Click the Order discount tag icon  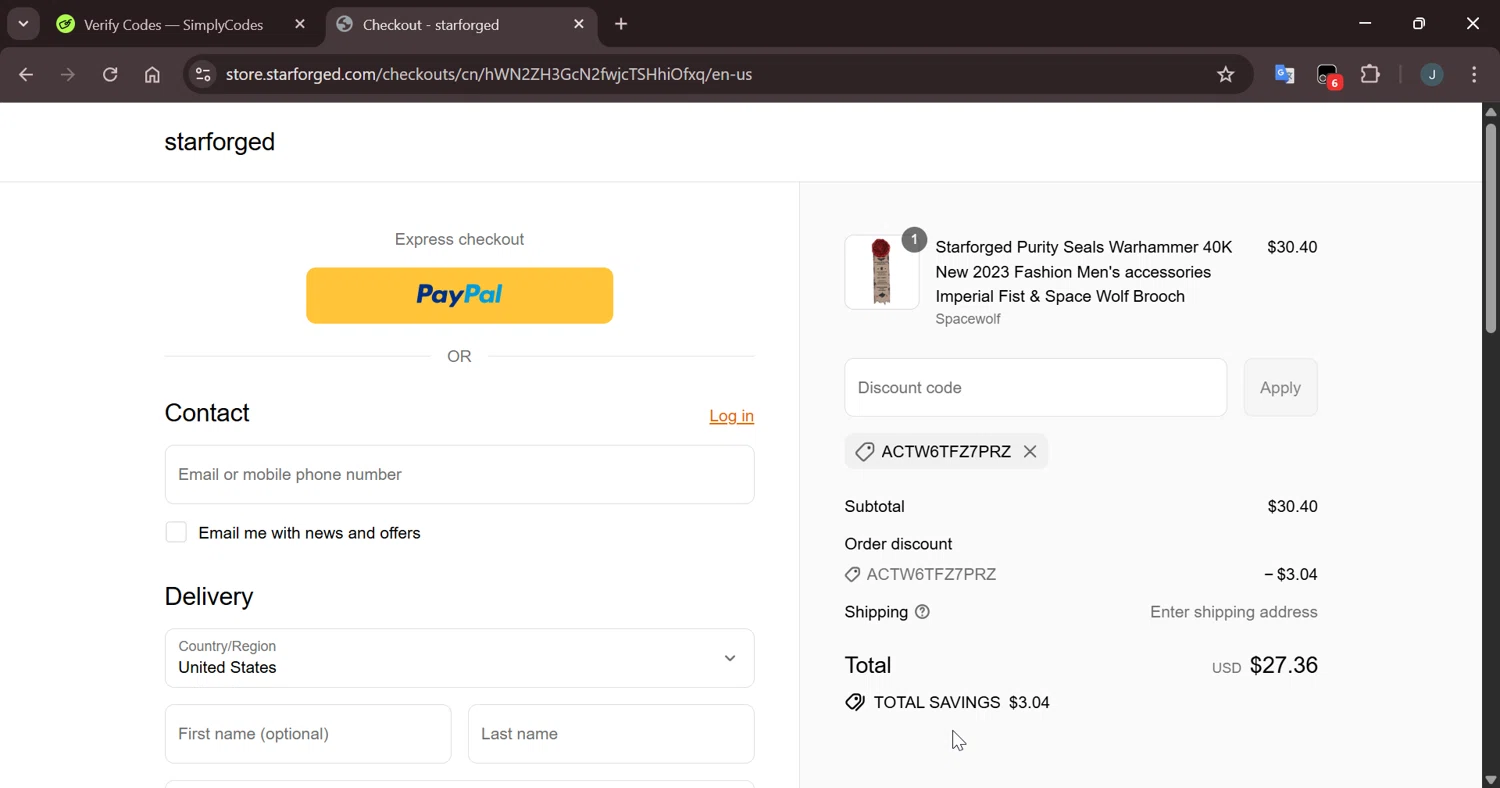pos(853,575)
